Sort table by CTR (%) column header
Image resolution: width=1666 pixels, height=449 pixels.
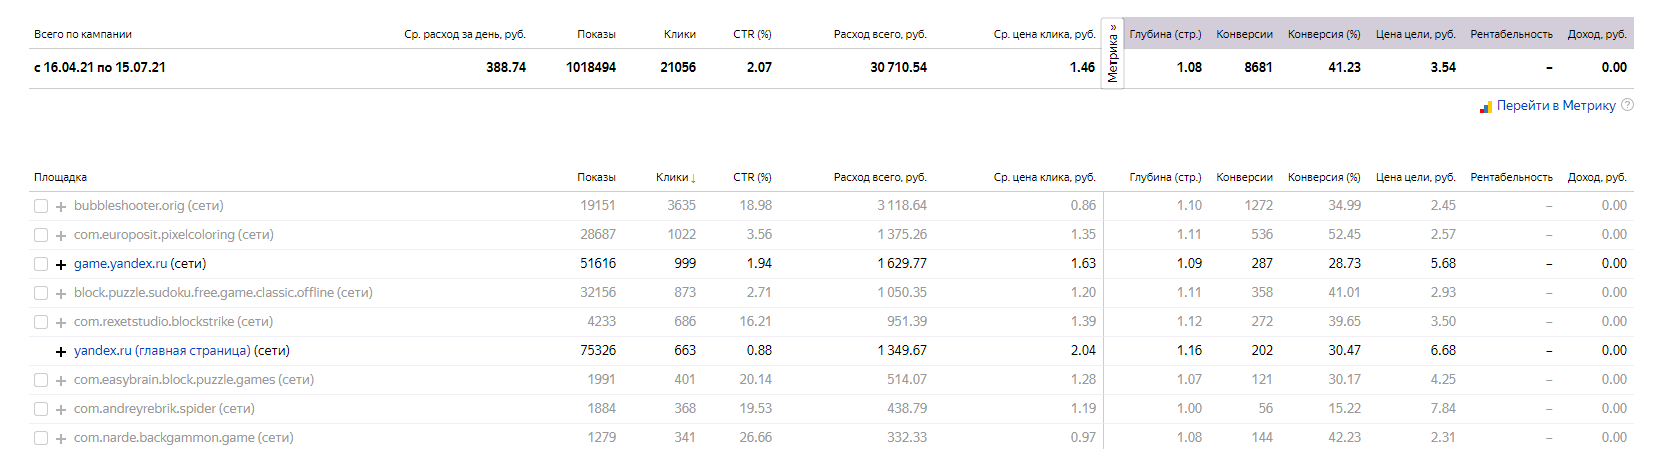pyautogui.click(x=752, y=177)
